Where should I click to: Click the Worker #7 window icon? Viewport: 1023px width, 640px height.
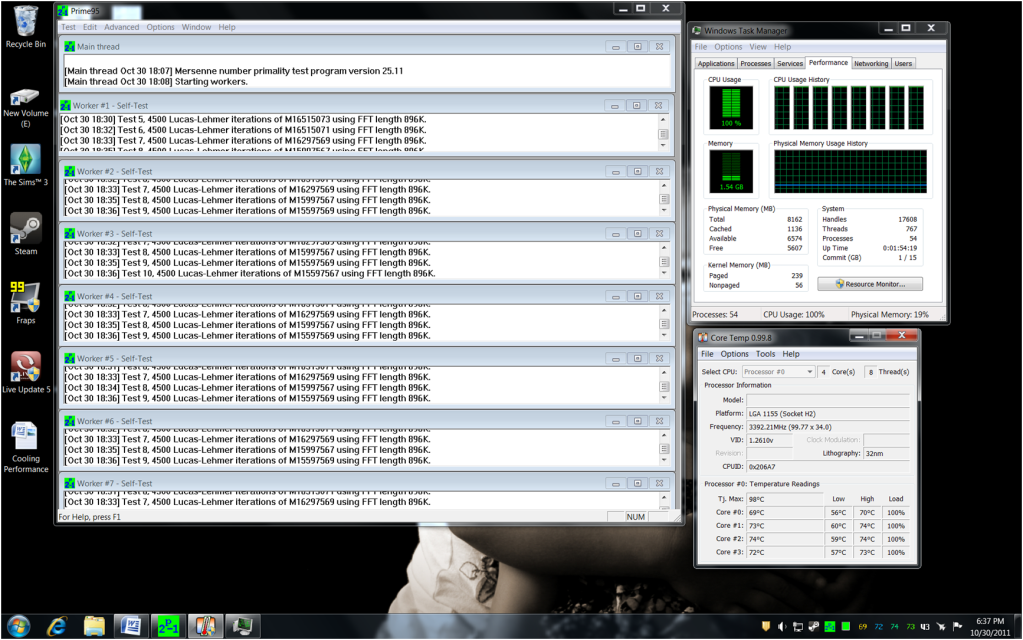(69, 483)
